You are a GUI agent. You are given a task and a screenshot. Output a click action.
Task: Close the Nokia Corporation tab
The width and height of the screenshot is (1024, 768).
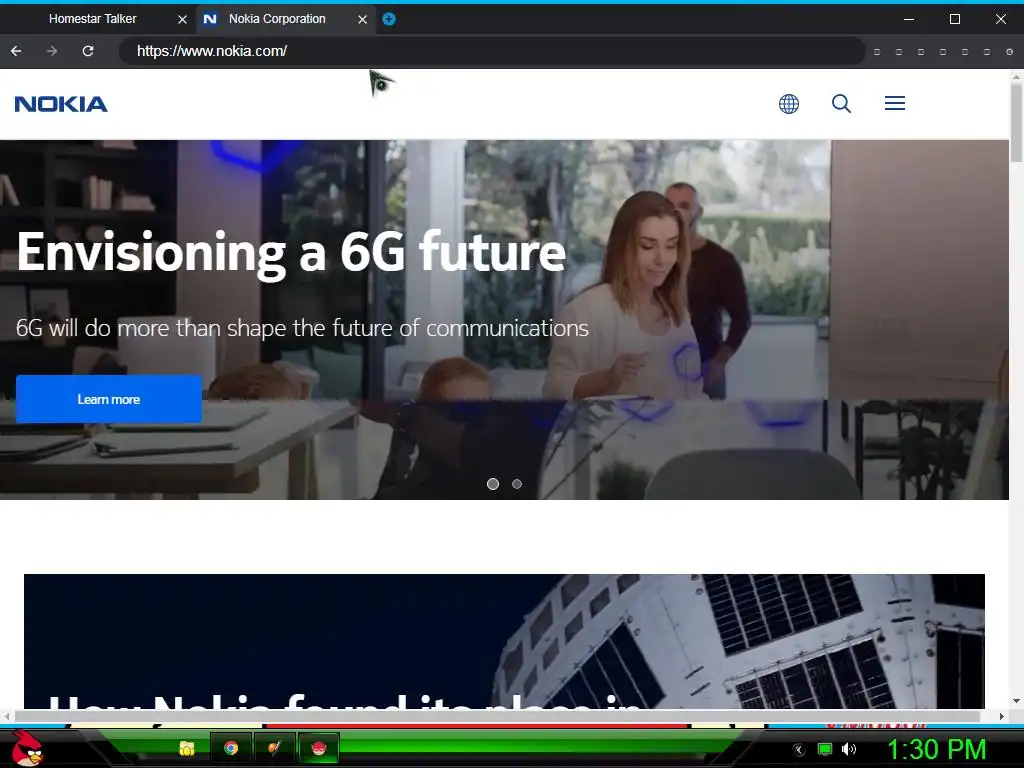point(362,20)
